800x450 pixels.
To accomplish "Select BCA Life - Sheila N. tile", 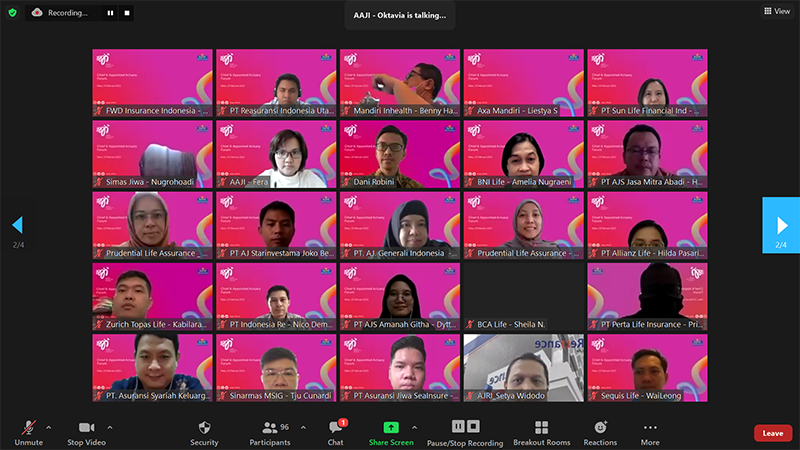I will coord(523,296).
